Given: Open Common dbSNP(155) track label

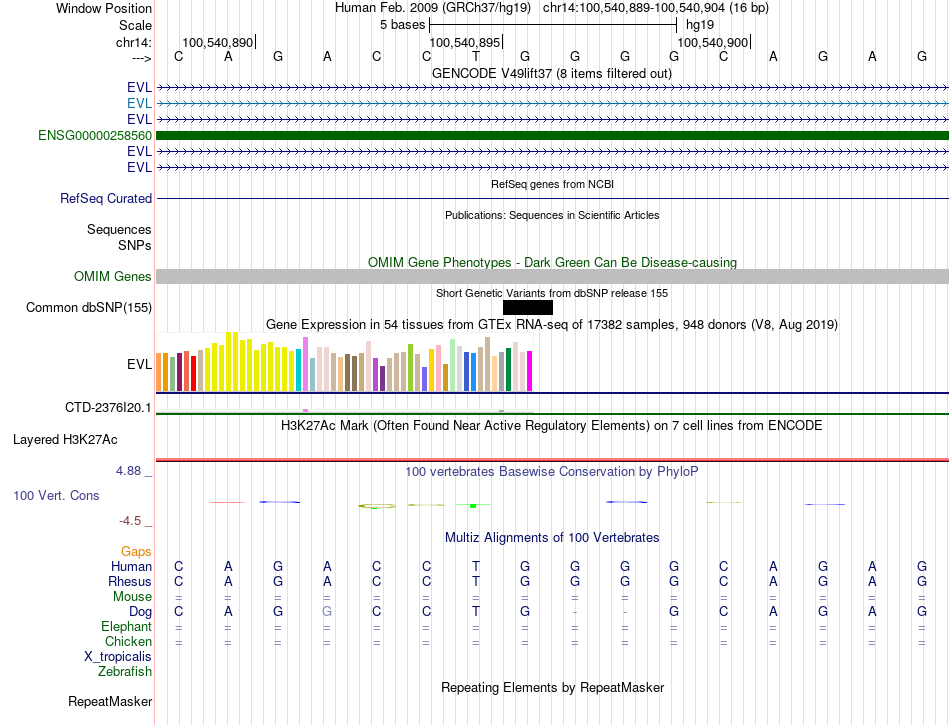Looking at the screenshot, I should pyautogui.click(x=89, y=308).
